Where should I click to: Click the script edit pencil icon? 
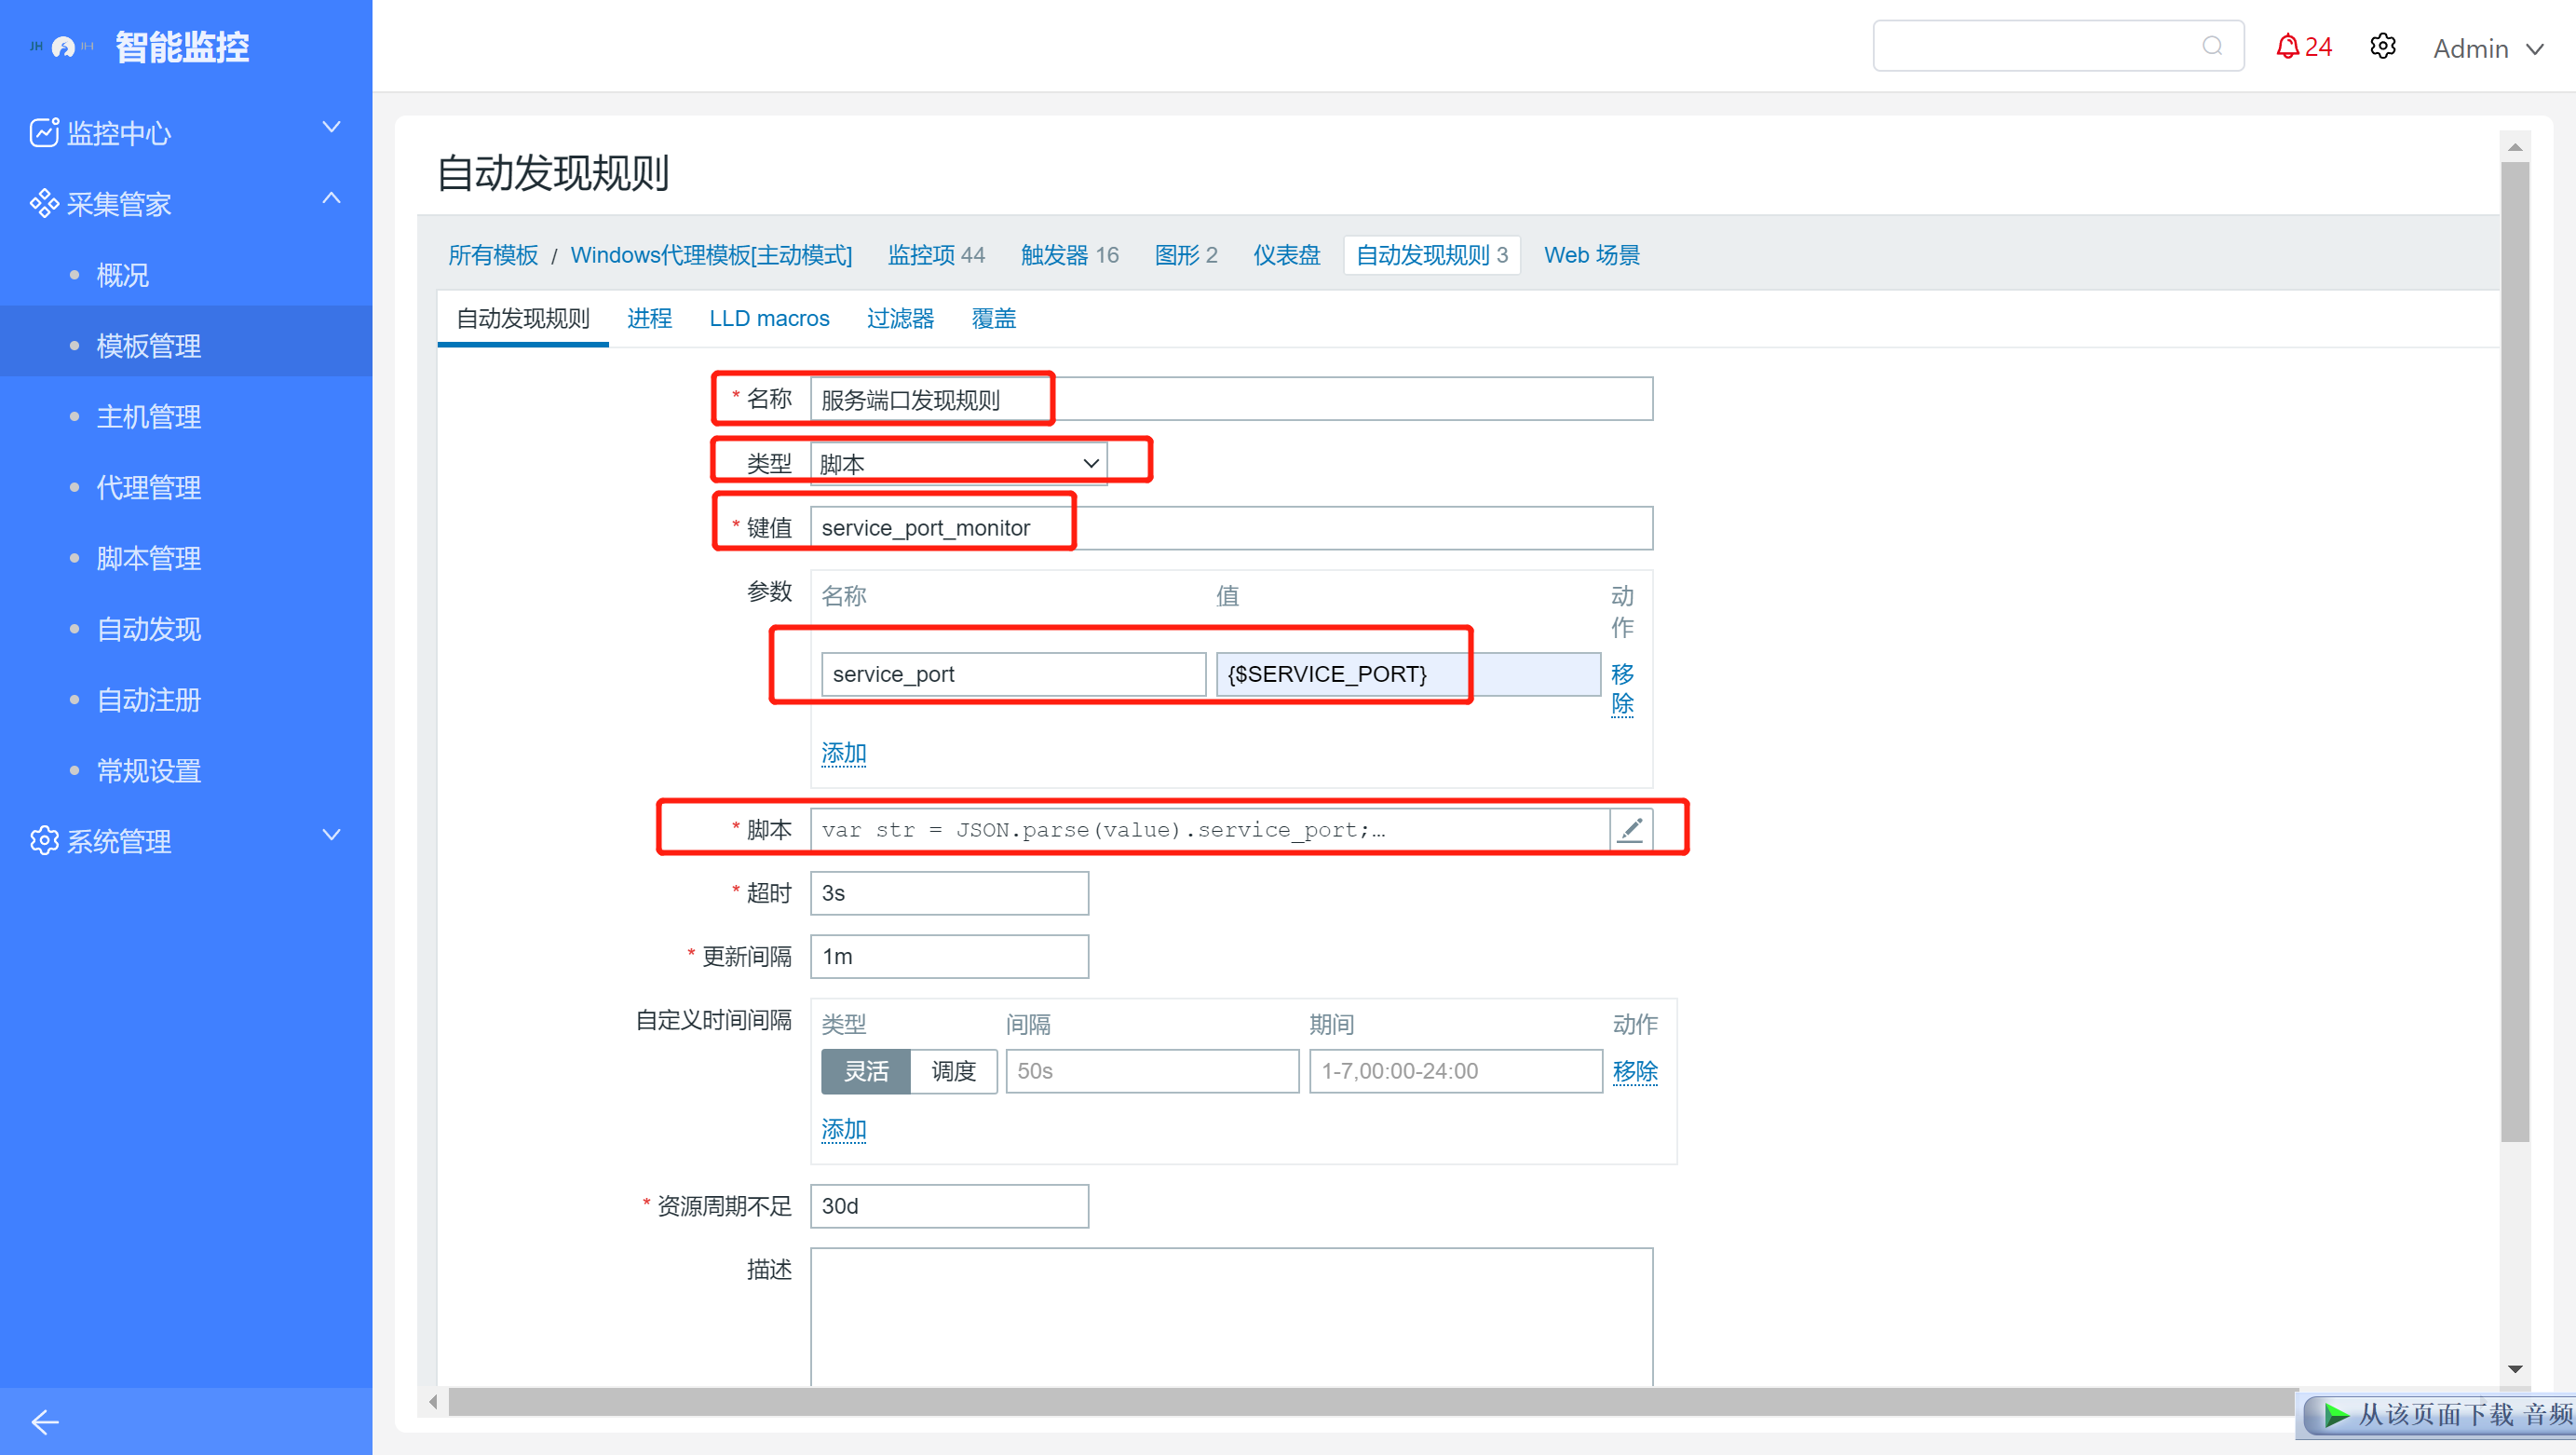tap(1631, 829)
